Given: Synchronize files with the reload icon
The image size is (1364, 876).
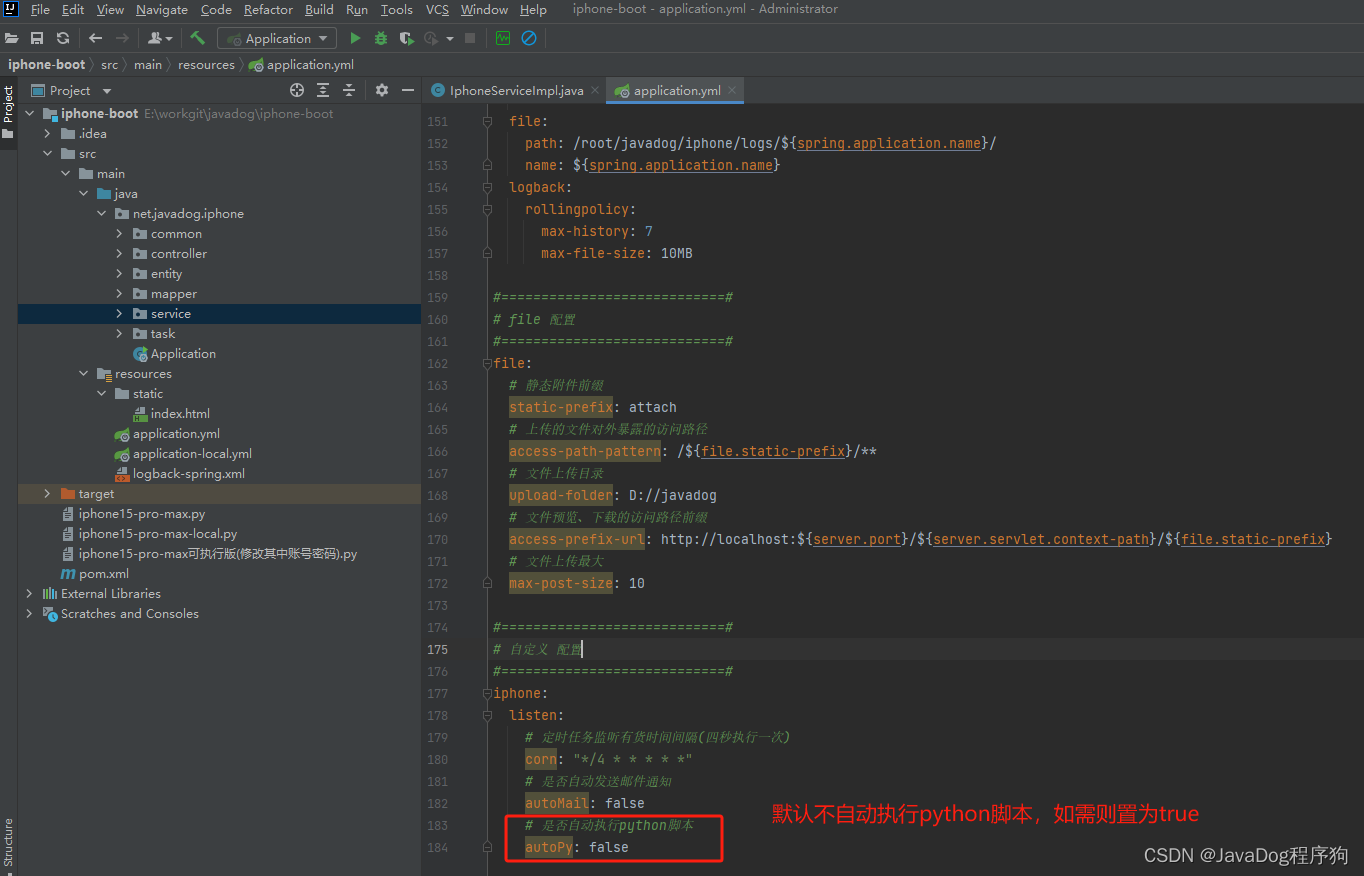Looking at the screenshot, I should (63, 38).
